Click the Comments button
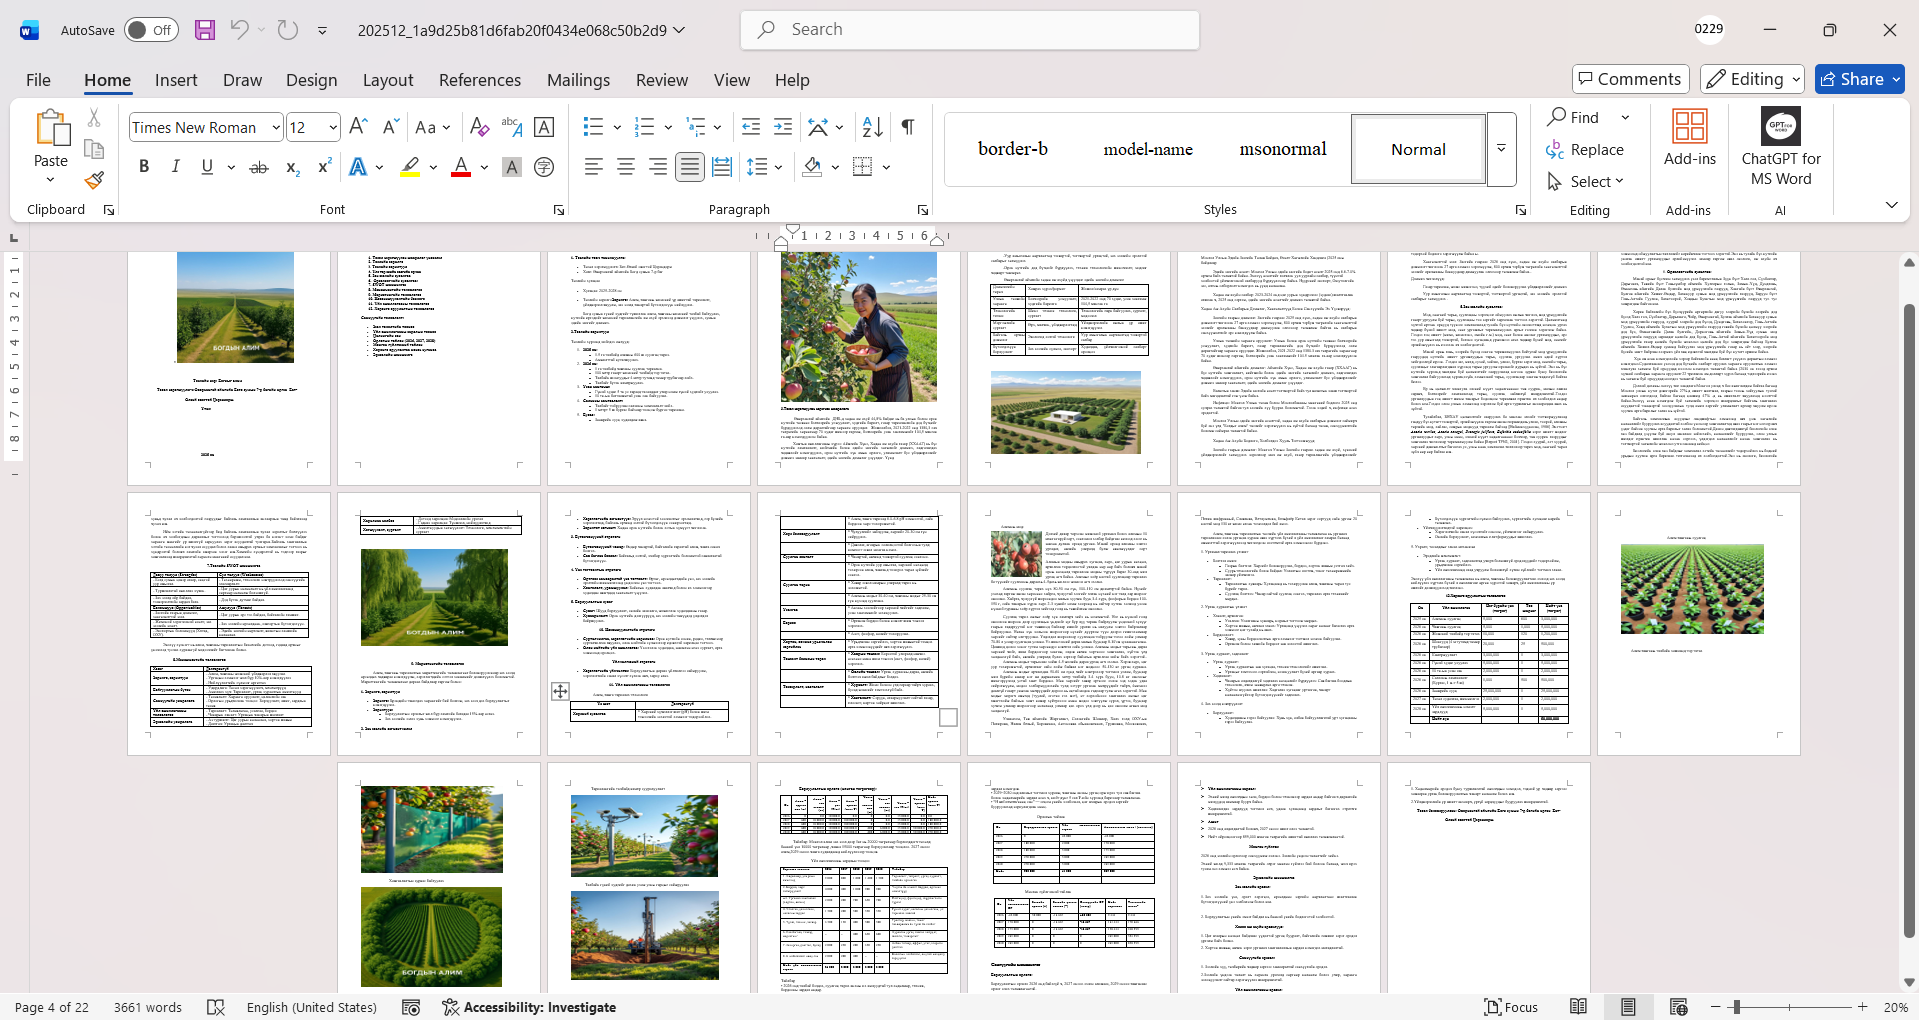Viewport: 1919px width, 1020px height. click(x=1630, y=79)
